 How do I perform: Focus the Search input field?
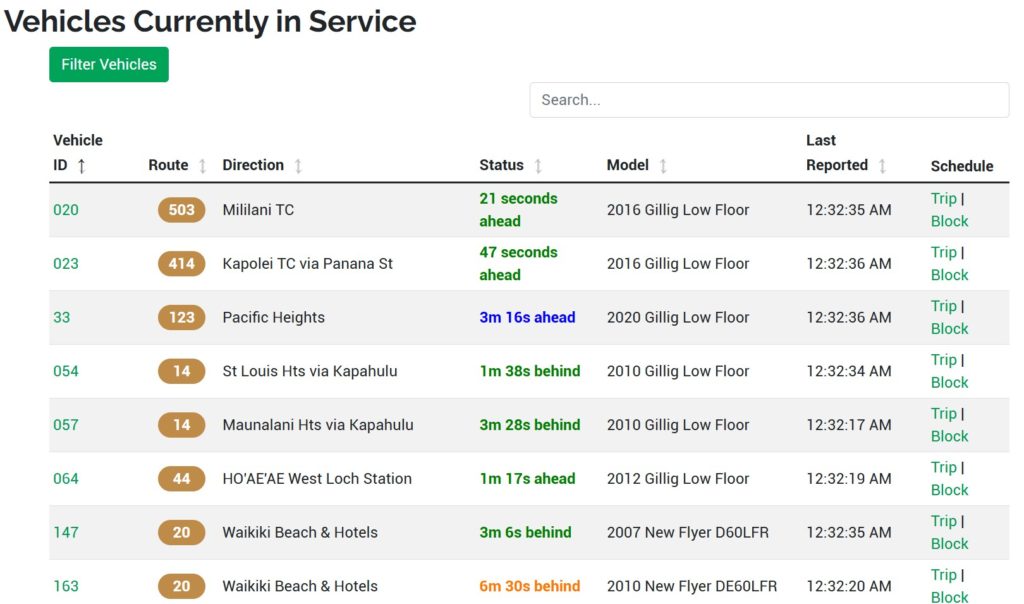point(768,100)
